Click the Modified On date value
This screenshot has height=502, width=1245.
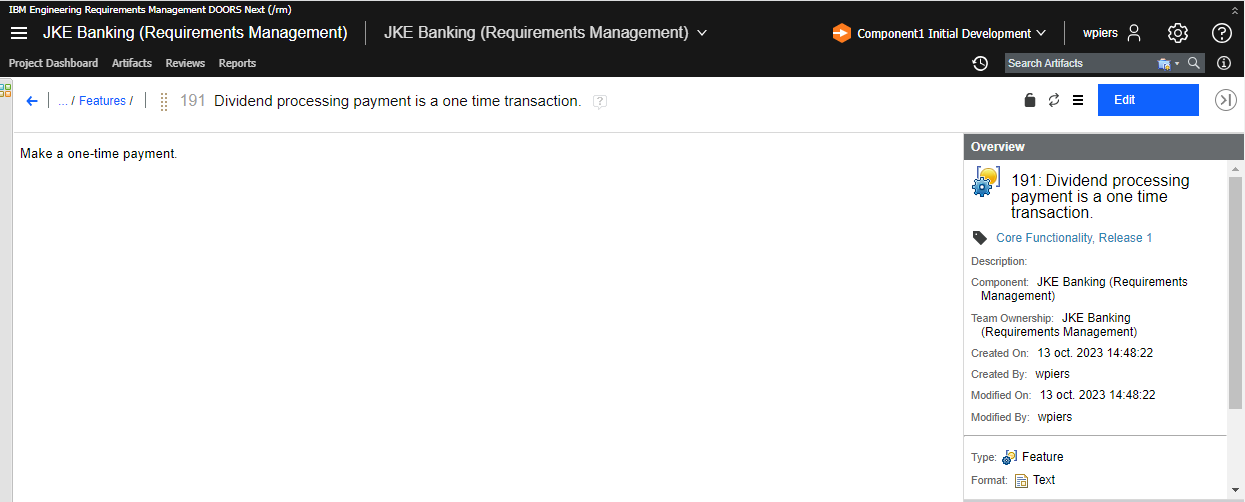(x=1098, y=396)
